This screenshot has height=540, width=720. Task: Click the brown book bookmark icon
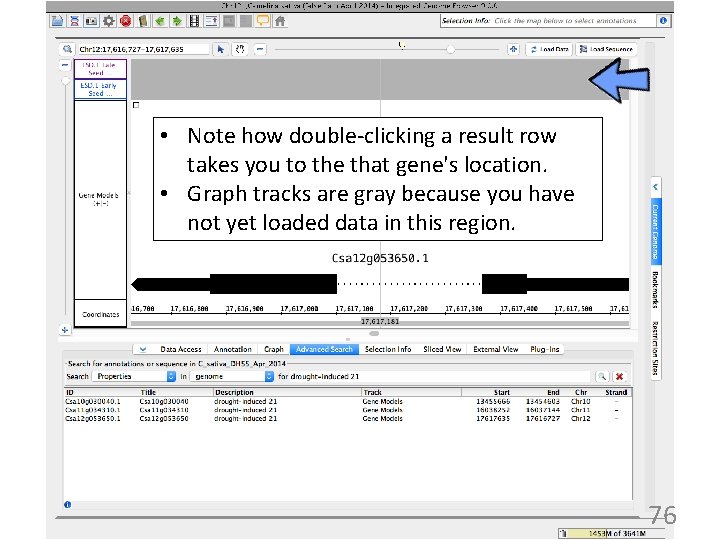click(x=143, y=21)
